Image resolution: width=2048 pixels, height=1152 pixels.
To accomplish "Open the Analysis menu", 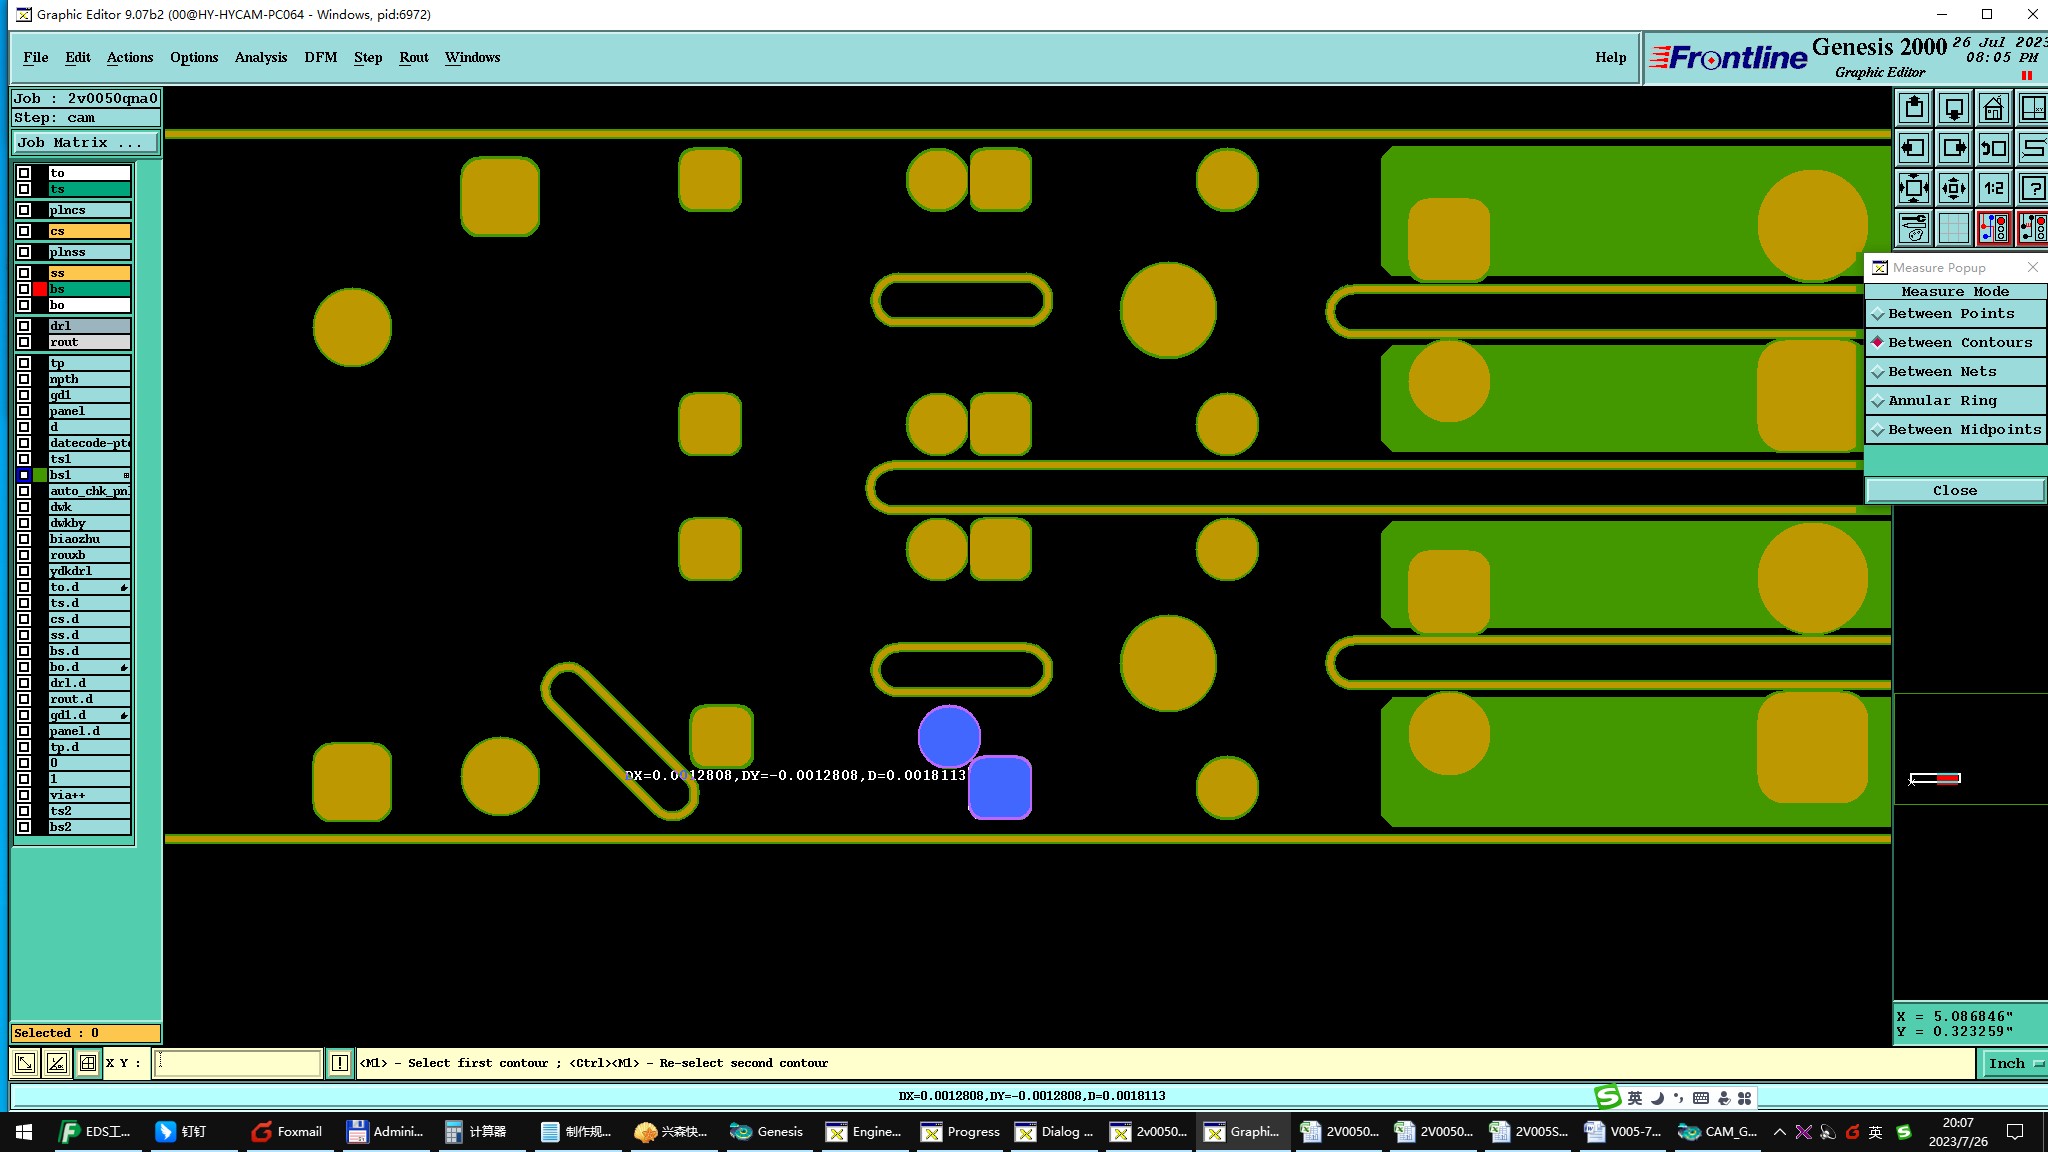I will pos(260,57).
